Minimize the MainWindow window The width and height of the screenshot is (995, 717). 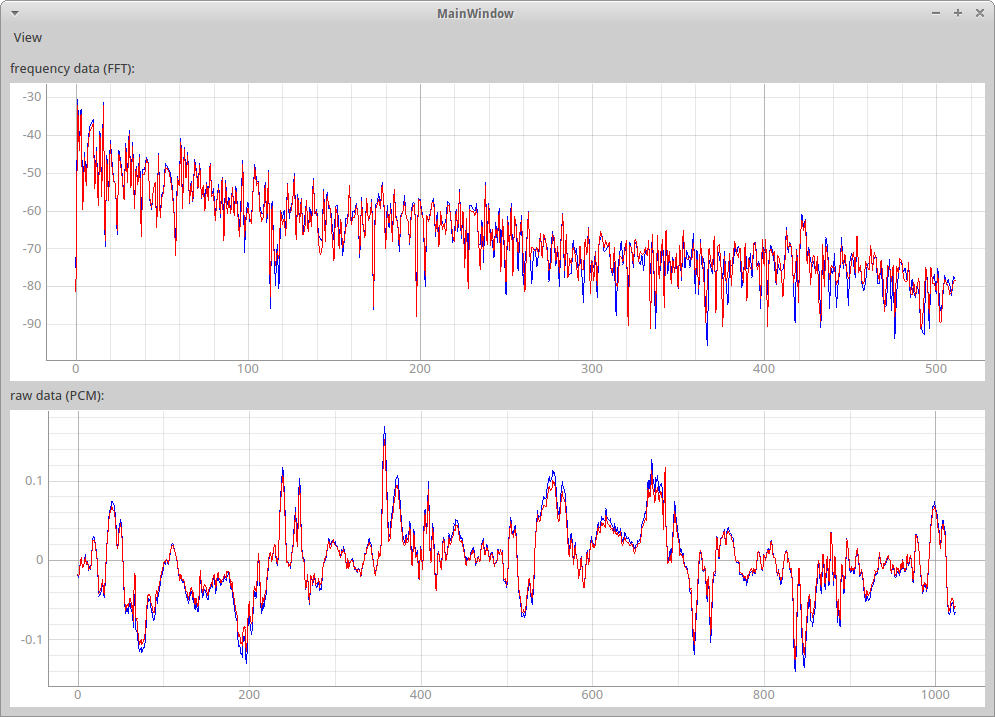pyautogui.click(x=936, y=13)
